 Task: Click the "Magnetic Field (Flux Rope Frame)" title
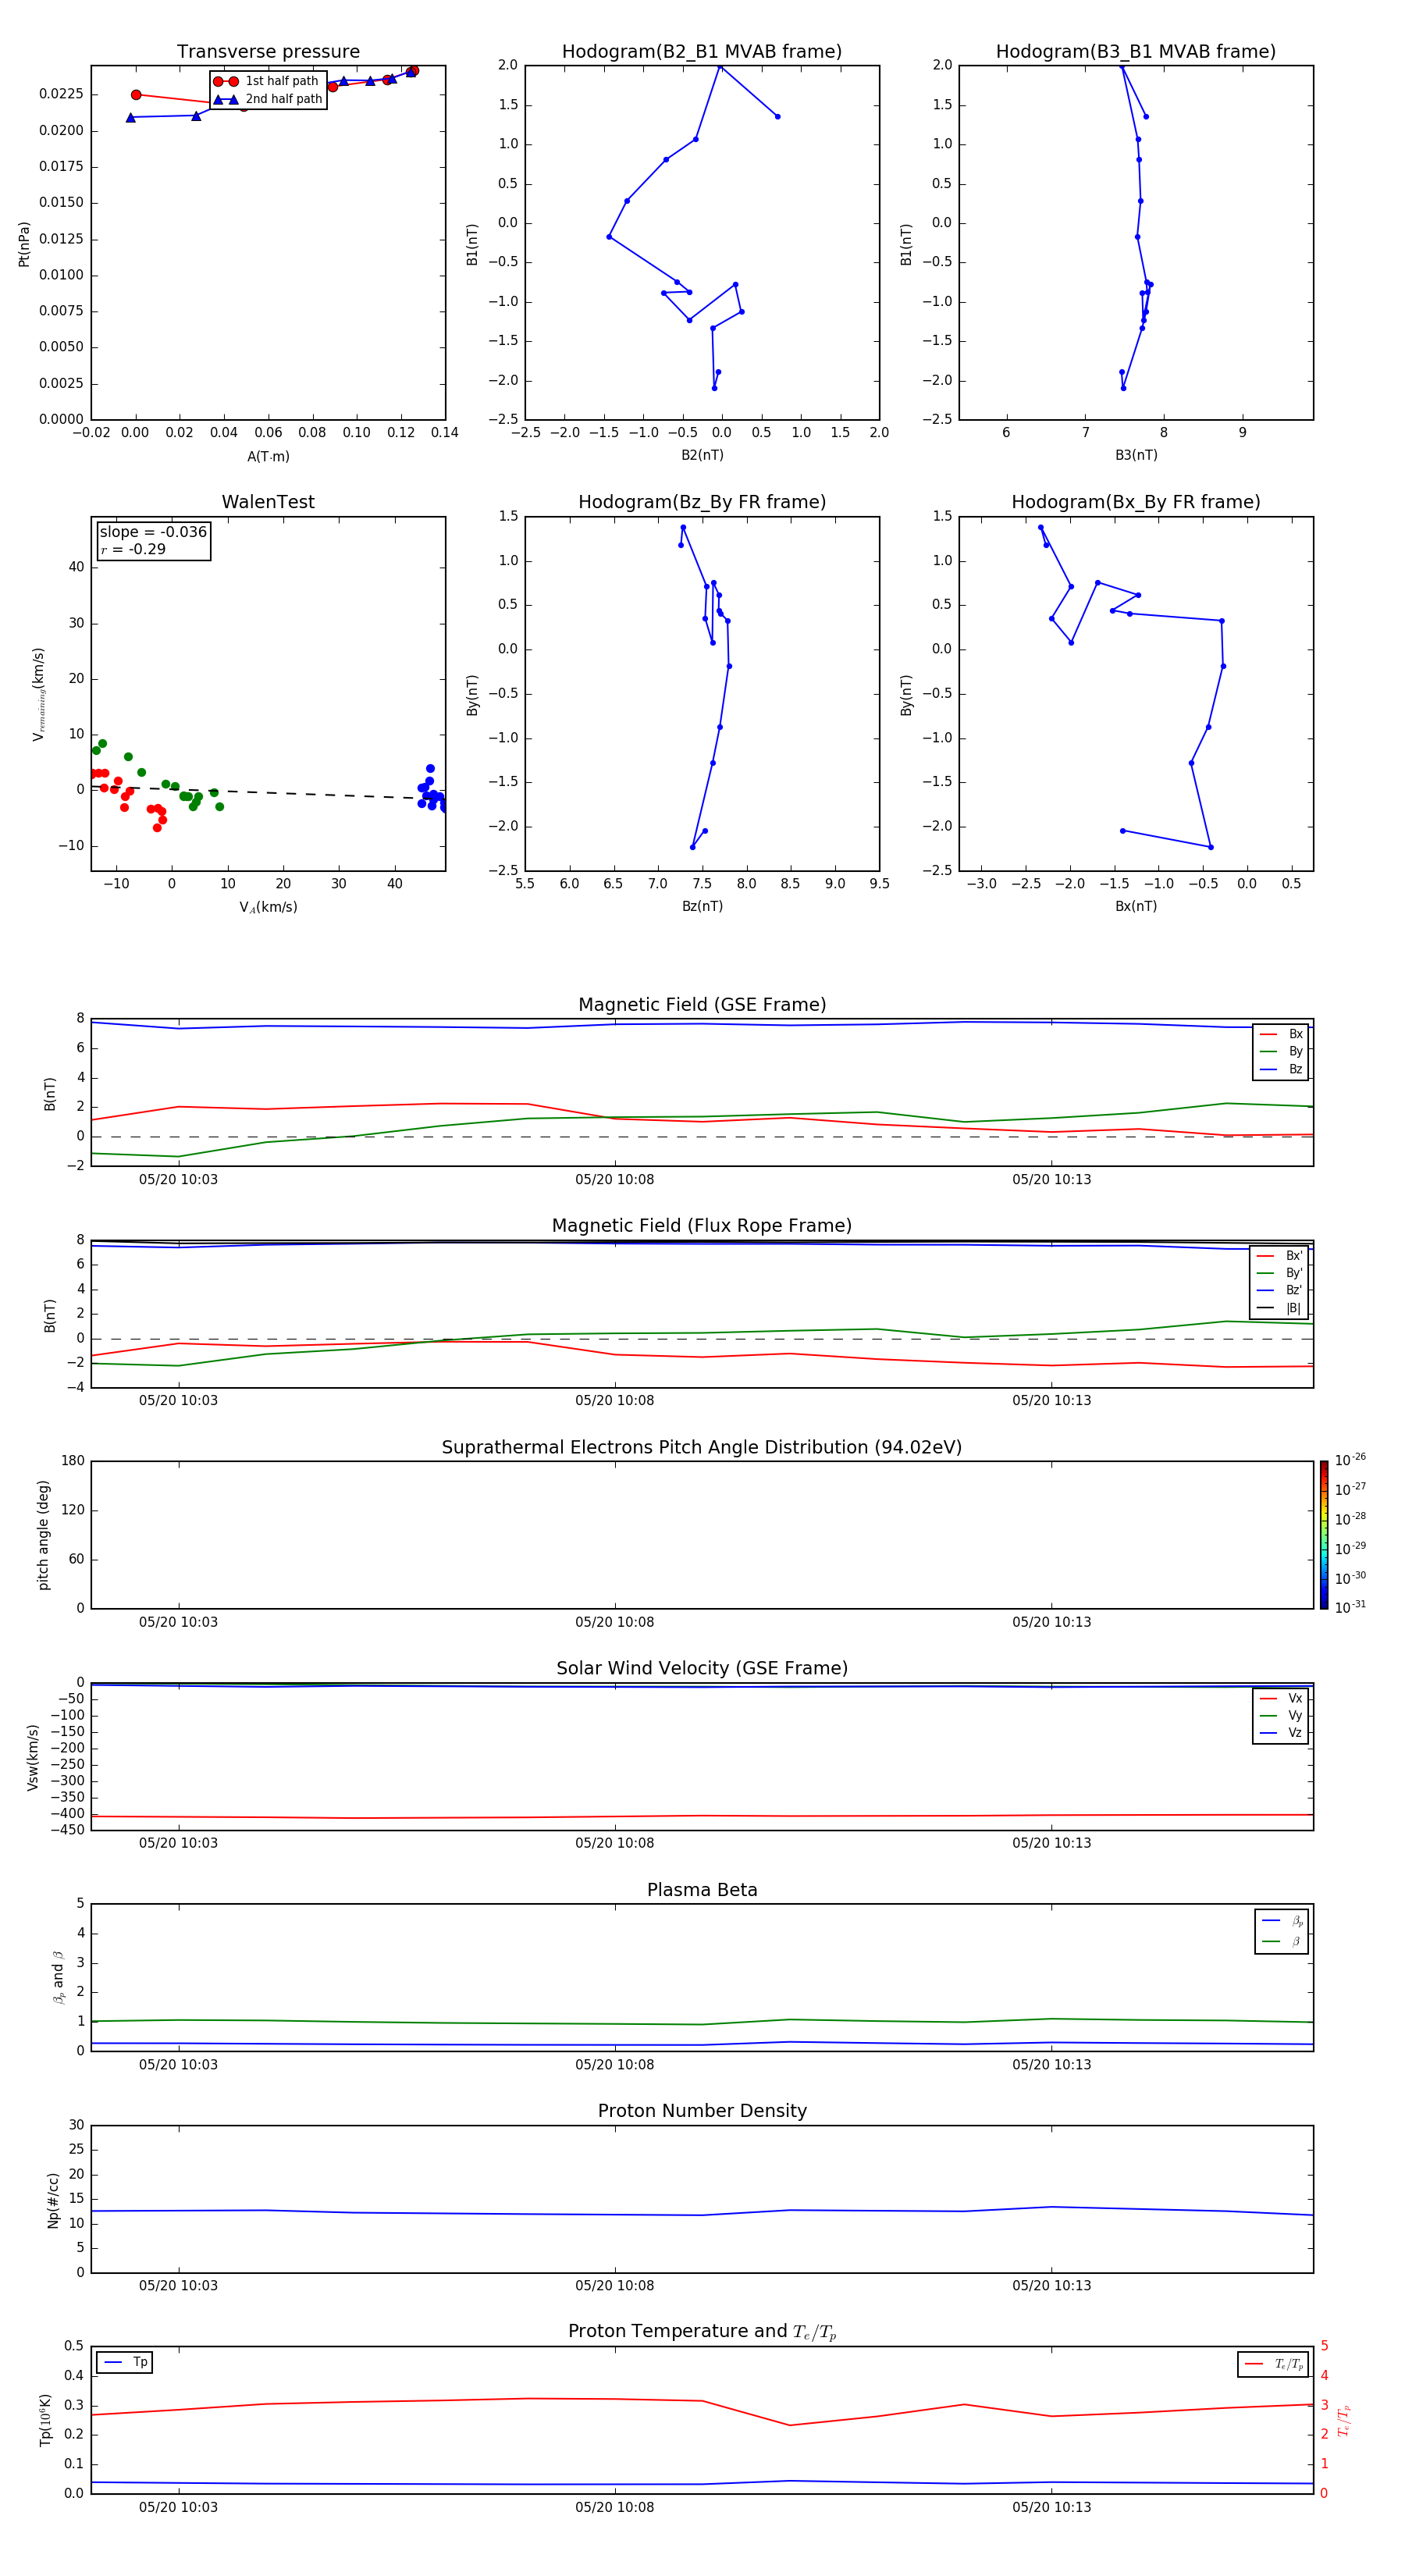coord(702,1226)
